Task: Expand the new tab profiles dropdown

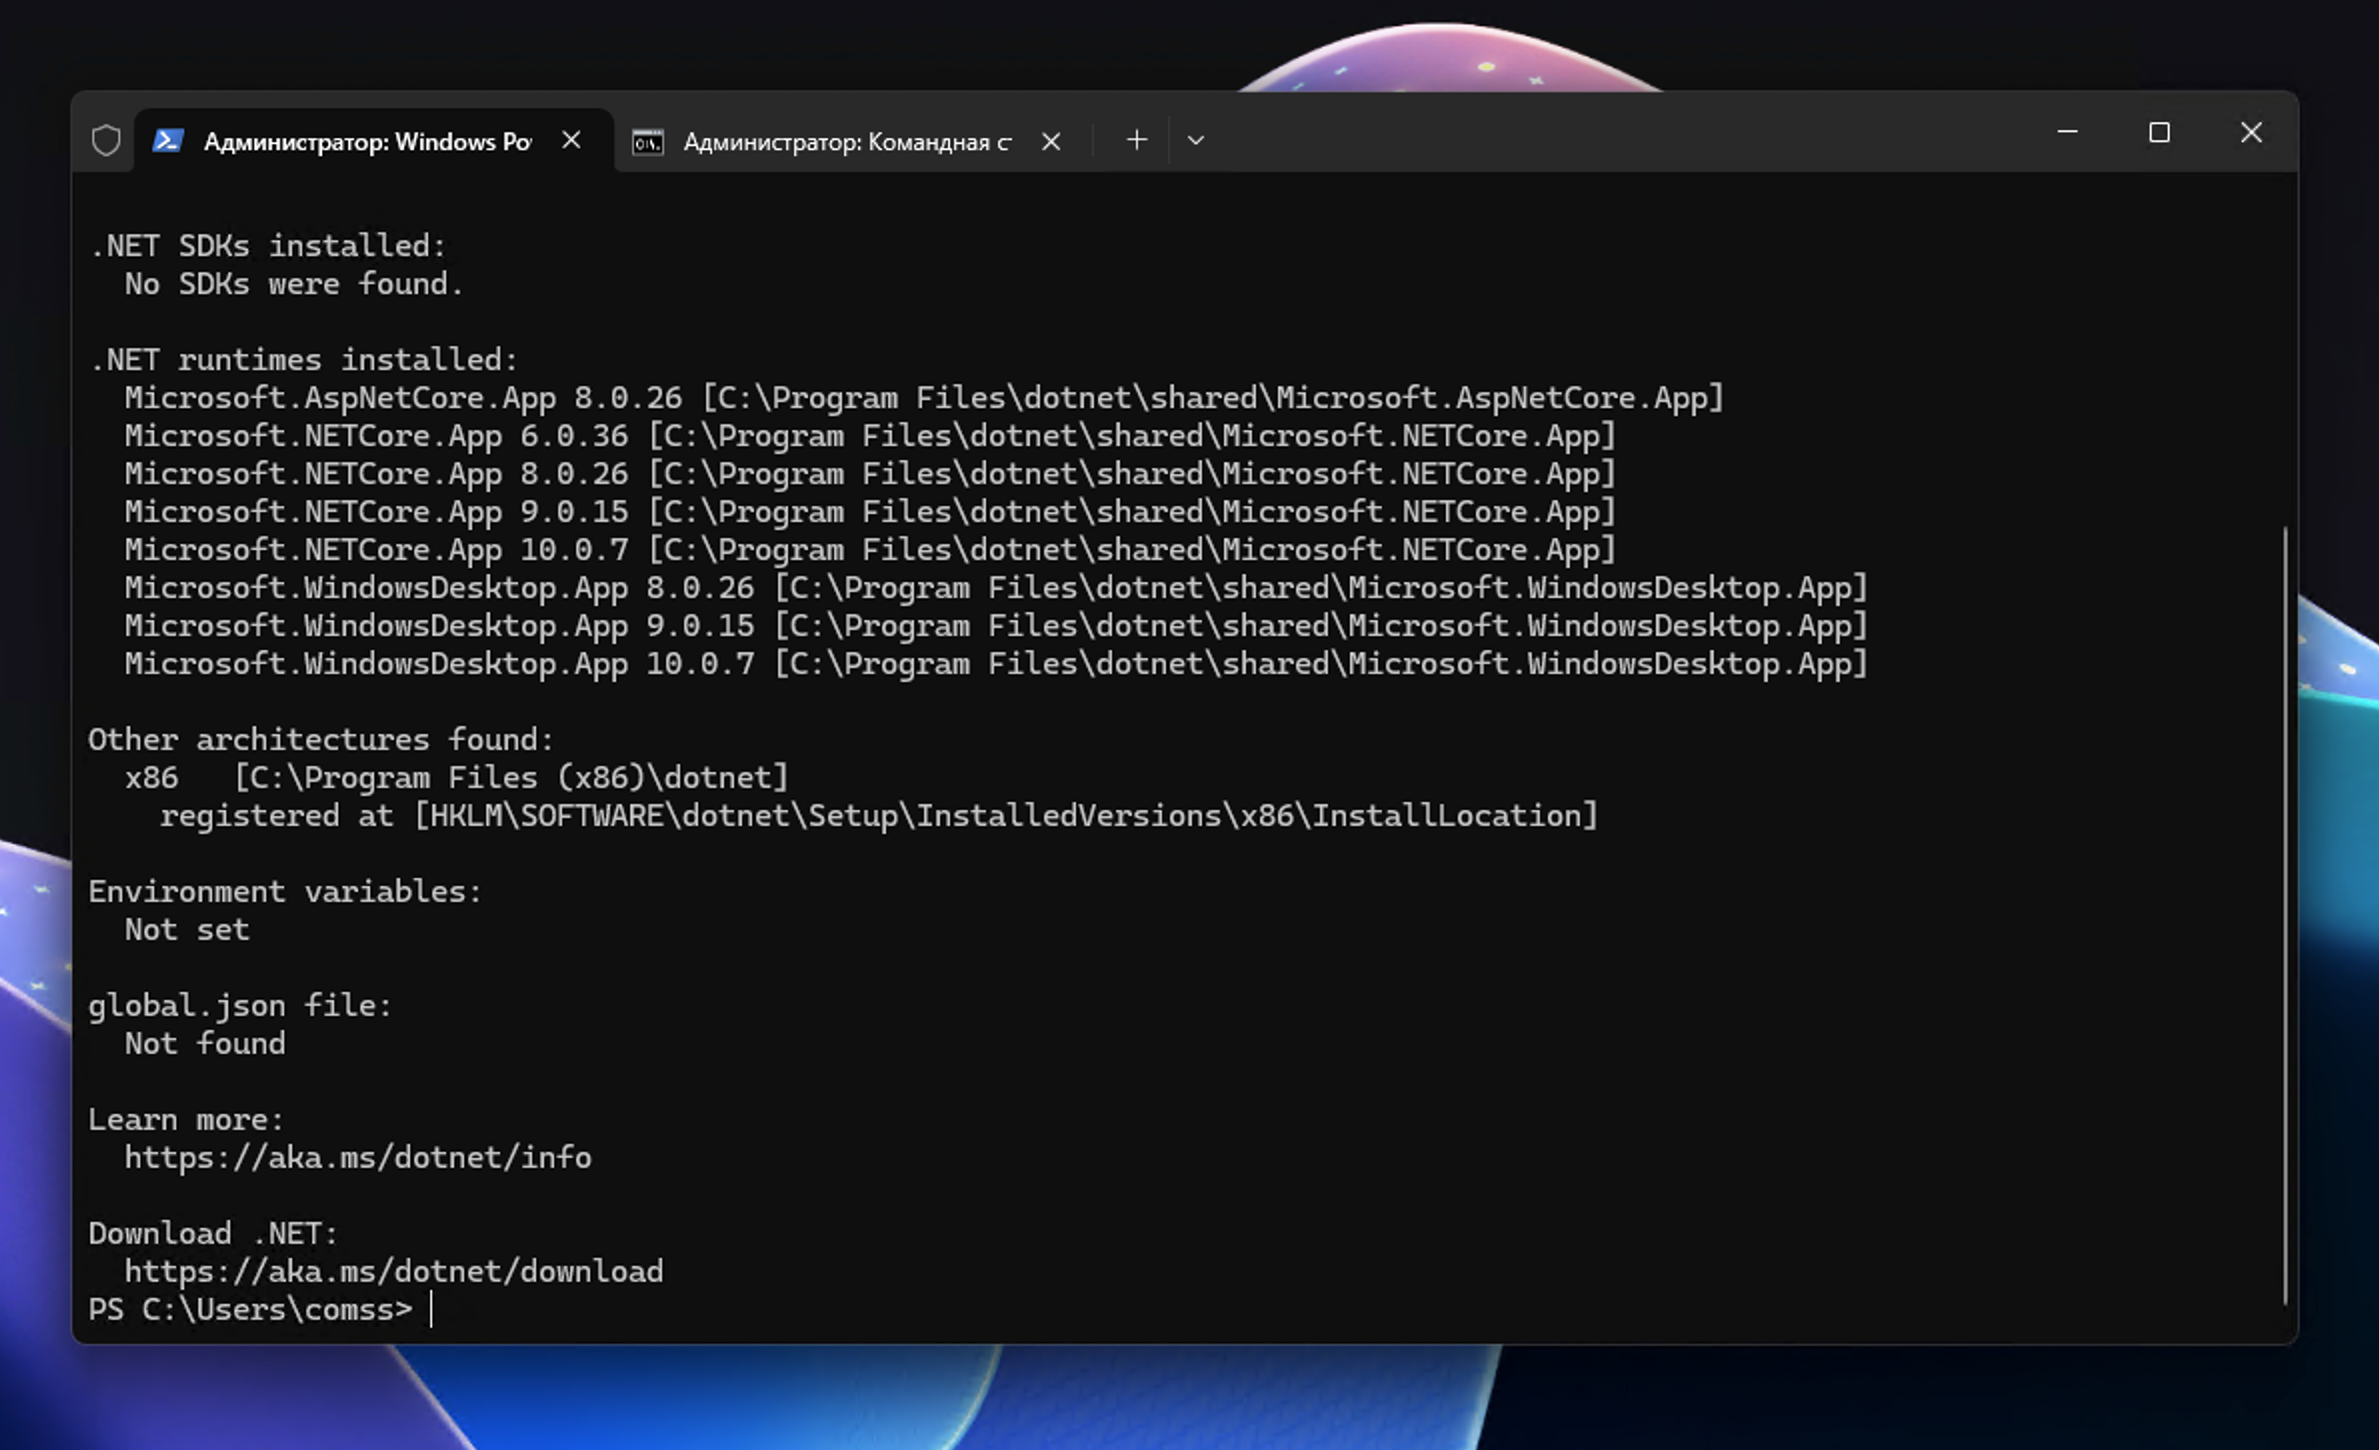Action: [x=1195, y=140]
